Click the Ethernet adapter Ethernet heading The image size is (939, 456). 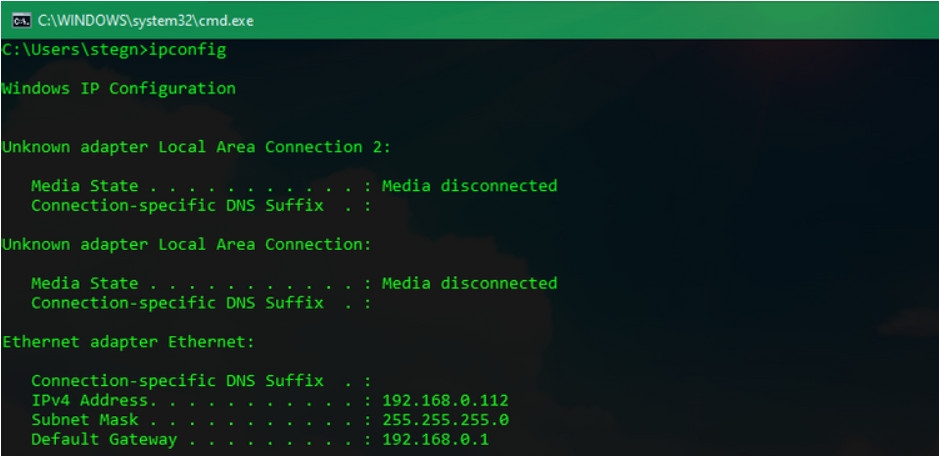(x=128, y=342)
